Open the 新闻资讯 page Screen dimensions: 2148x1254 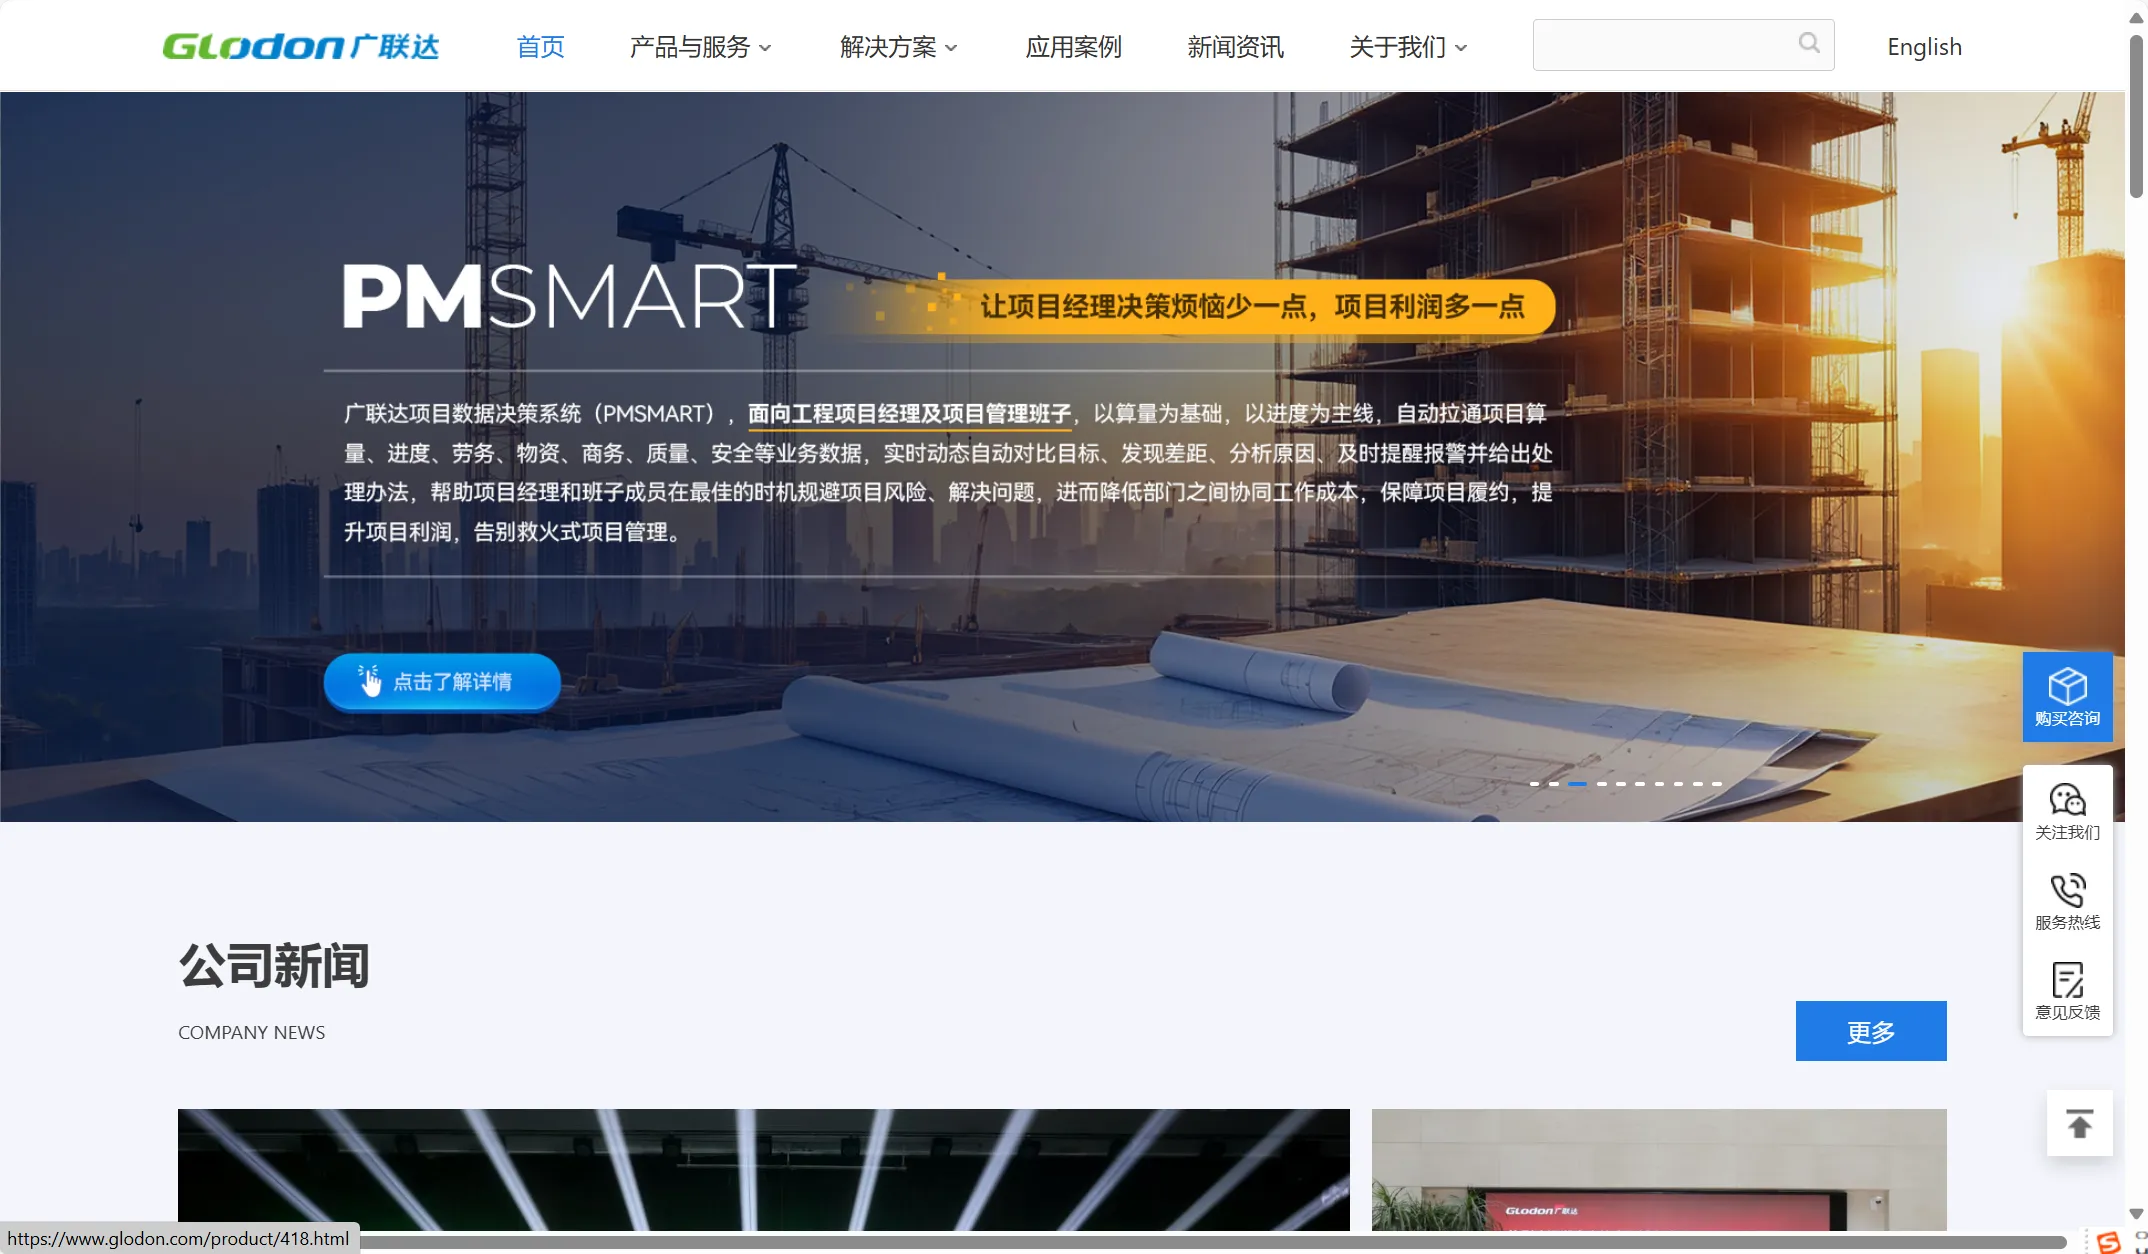[1235, 47]
